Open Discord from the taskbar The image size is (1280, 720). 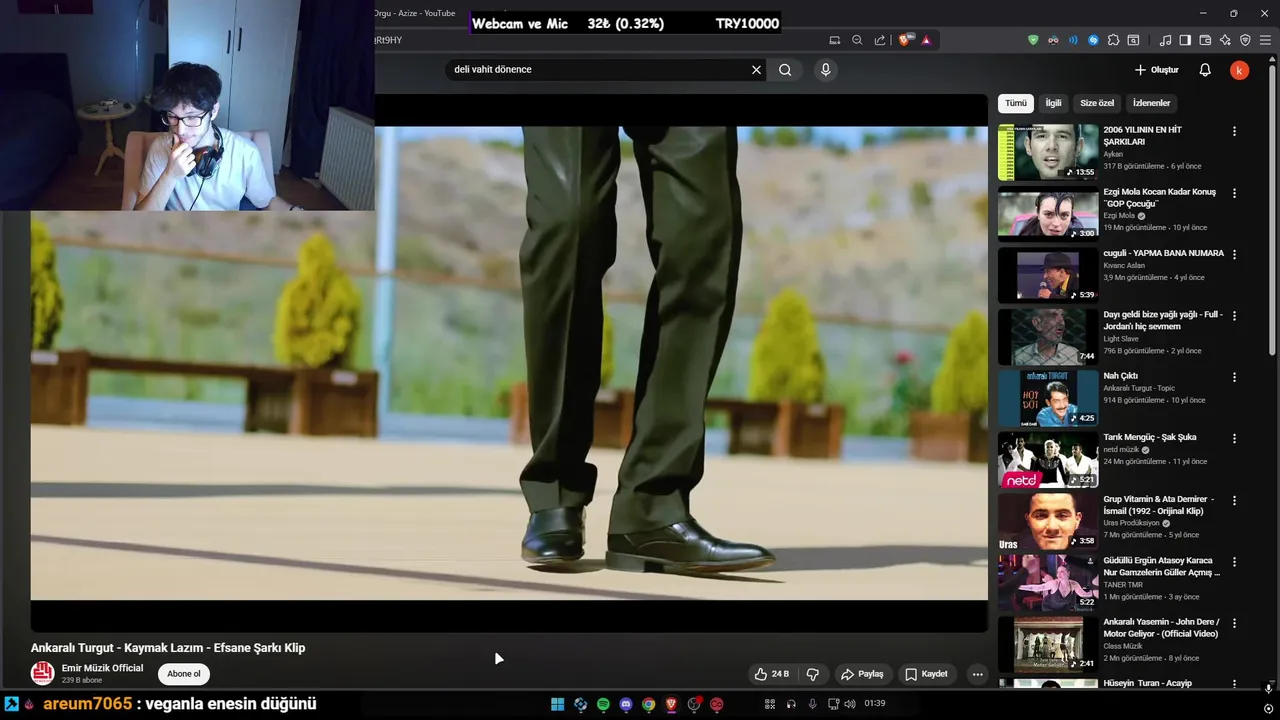[626, 704]
